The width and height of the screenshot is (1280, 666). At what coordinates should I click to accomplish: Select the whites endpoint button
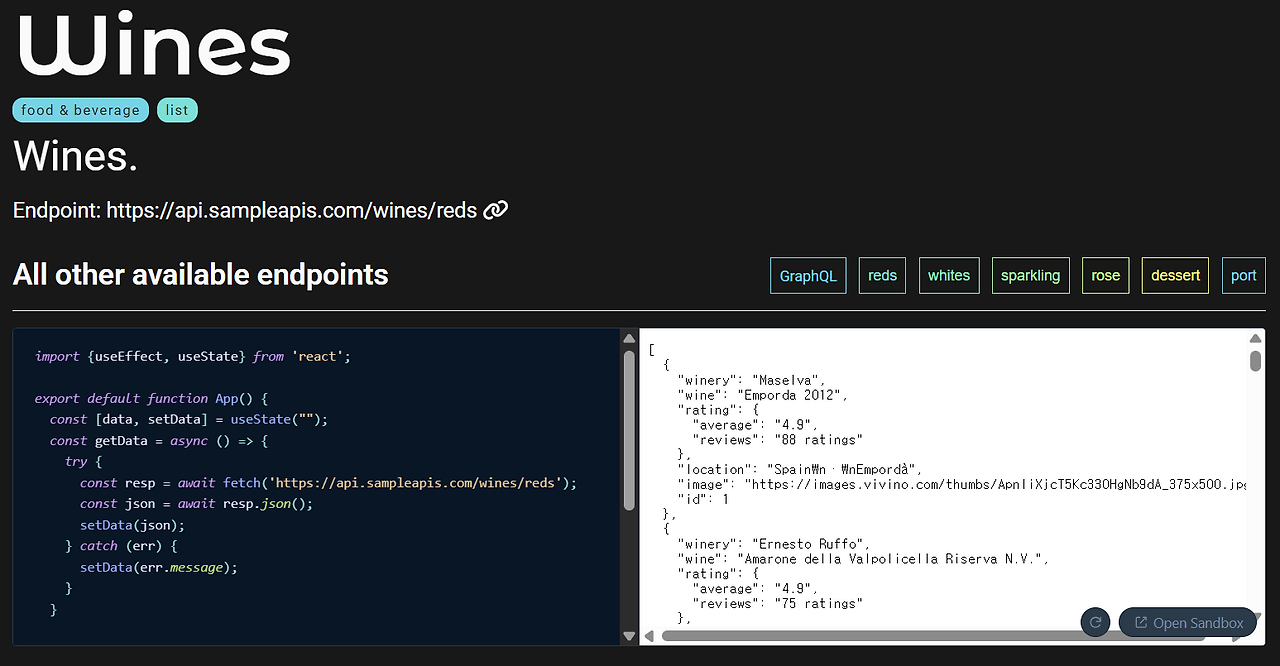(x=949, y=276)
